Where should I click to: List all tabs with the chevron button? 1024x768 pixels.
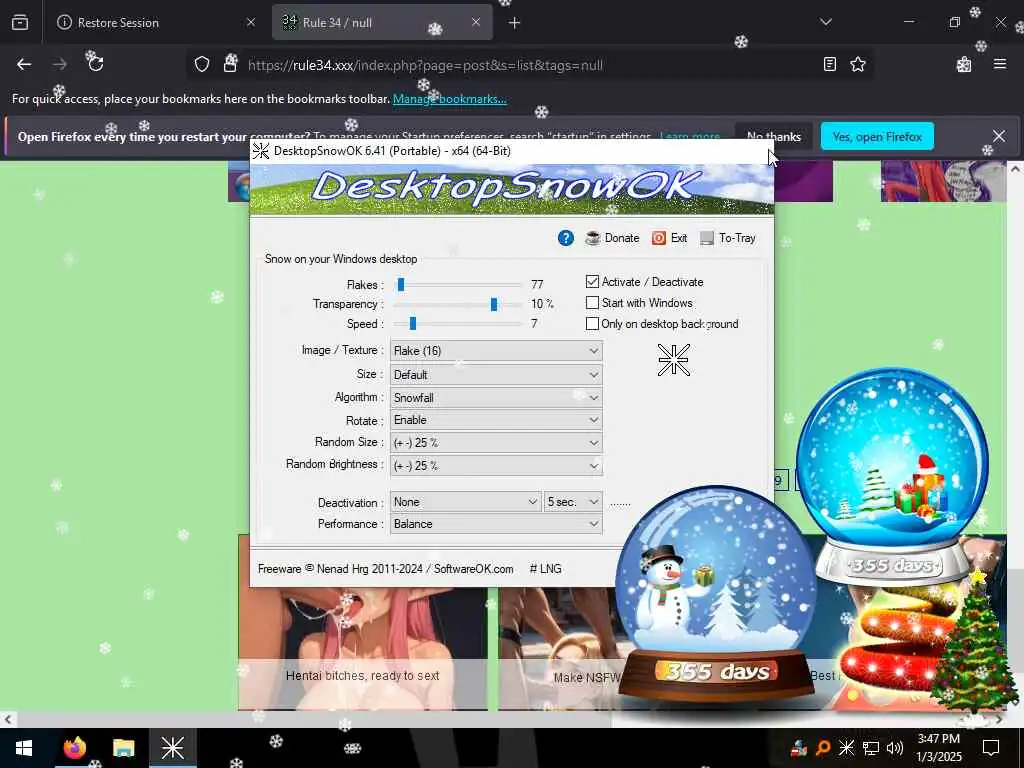coord(825,23)
